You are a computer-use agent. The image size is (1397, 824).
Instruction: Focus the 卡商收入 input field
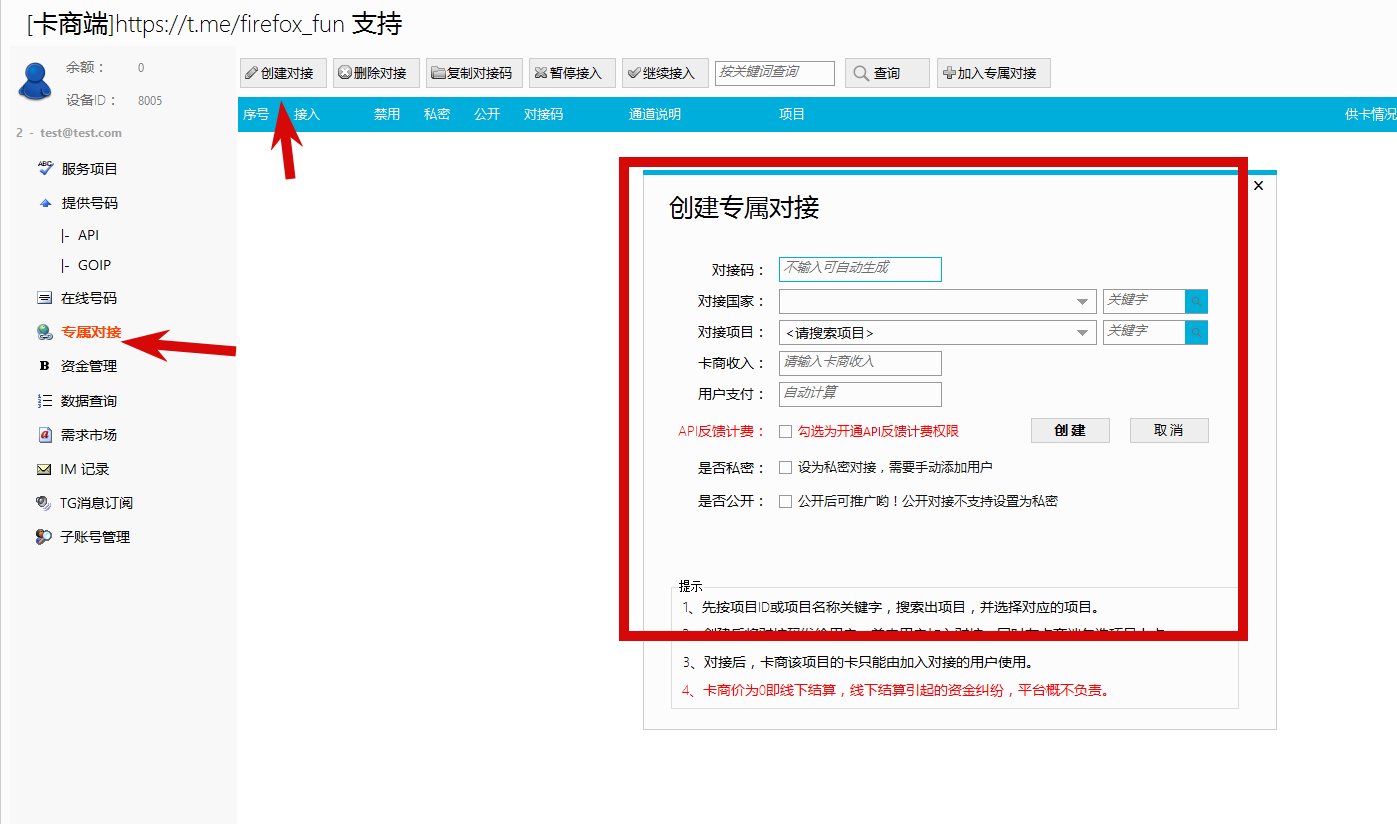click(860, 363)
